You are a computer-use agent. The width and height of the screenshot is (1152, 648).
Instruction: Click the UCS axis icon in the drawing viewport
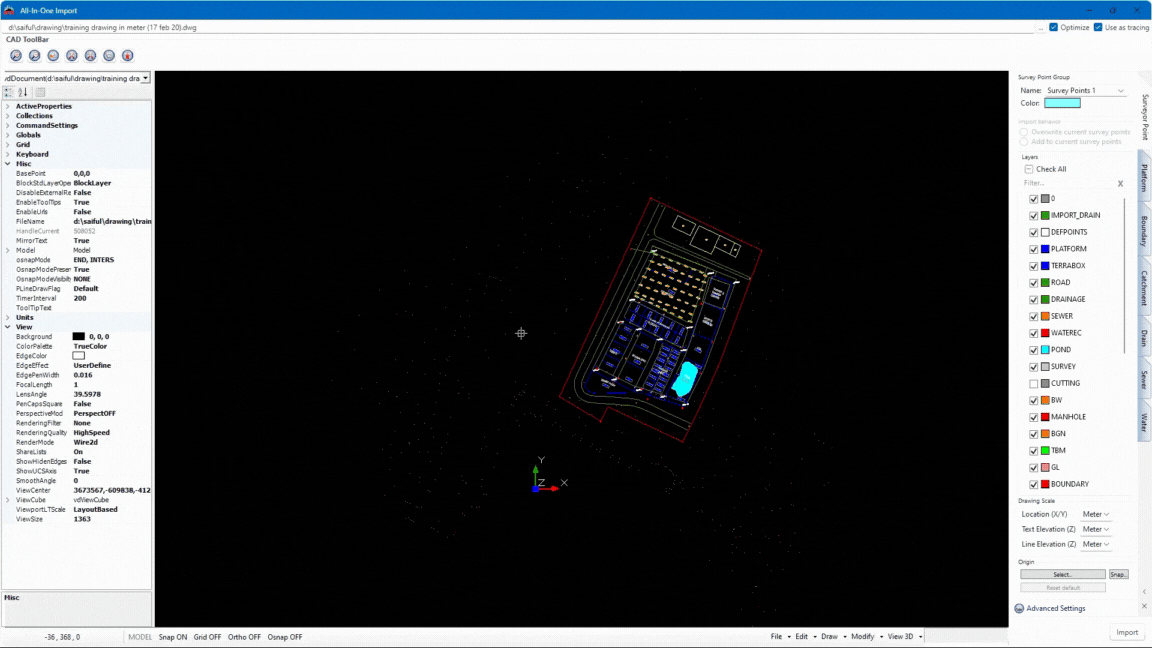[x=547, y=476]
